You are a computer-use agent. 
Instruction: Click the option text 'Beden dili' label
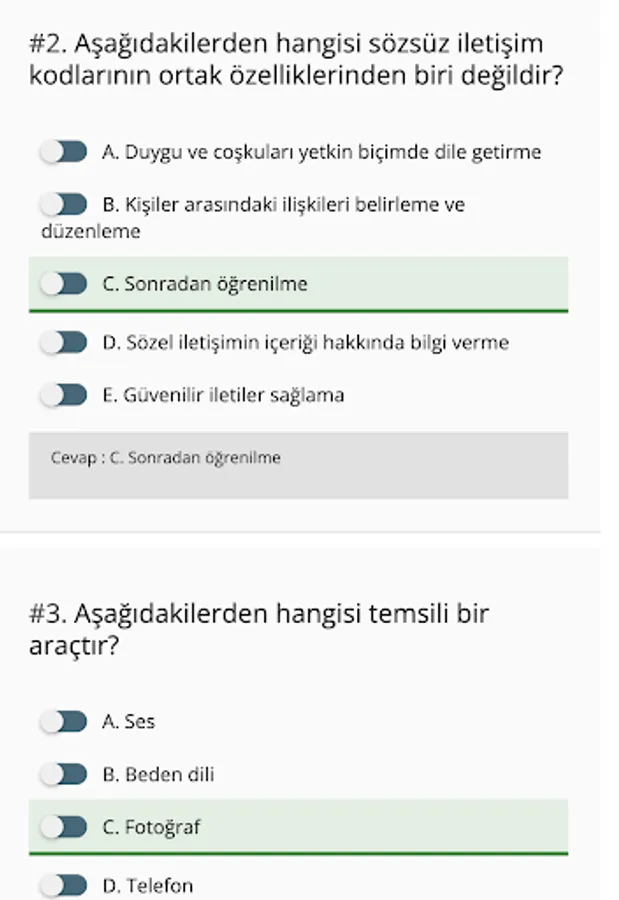pos(158,773)
